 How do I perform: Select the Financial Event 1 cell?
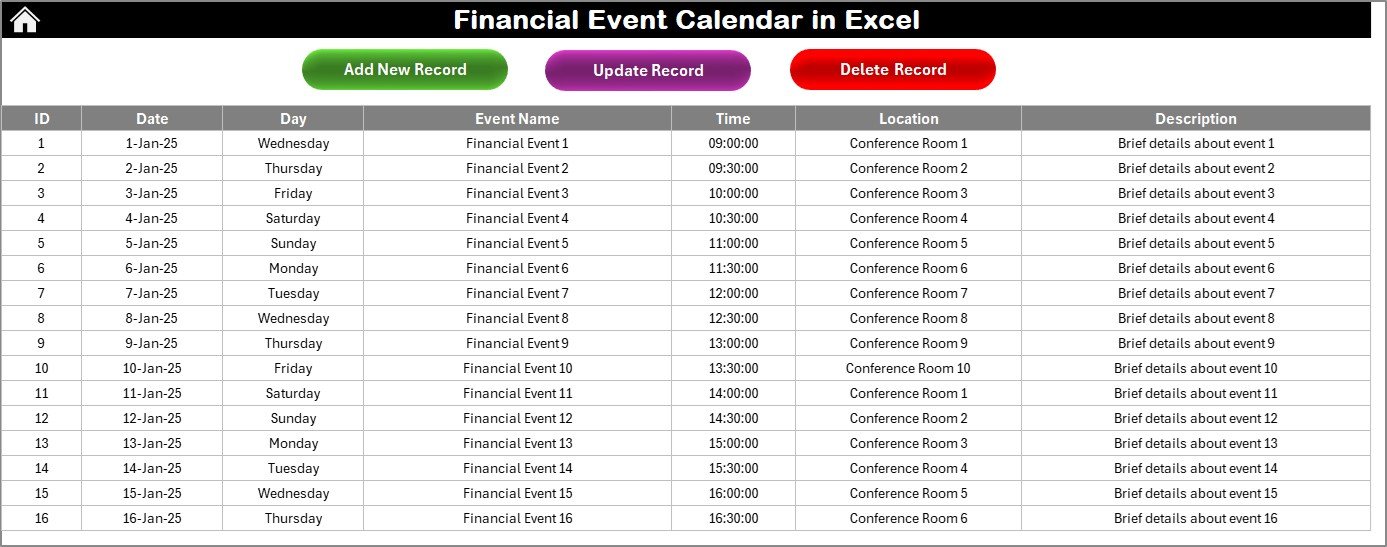tap(517, 143)
